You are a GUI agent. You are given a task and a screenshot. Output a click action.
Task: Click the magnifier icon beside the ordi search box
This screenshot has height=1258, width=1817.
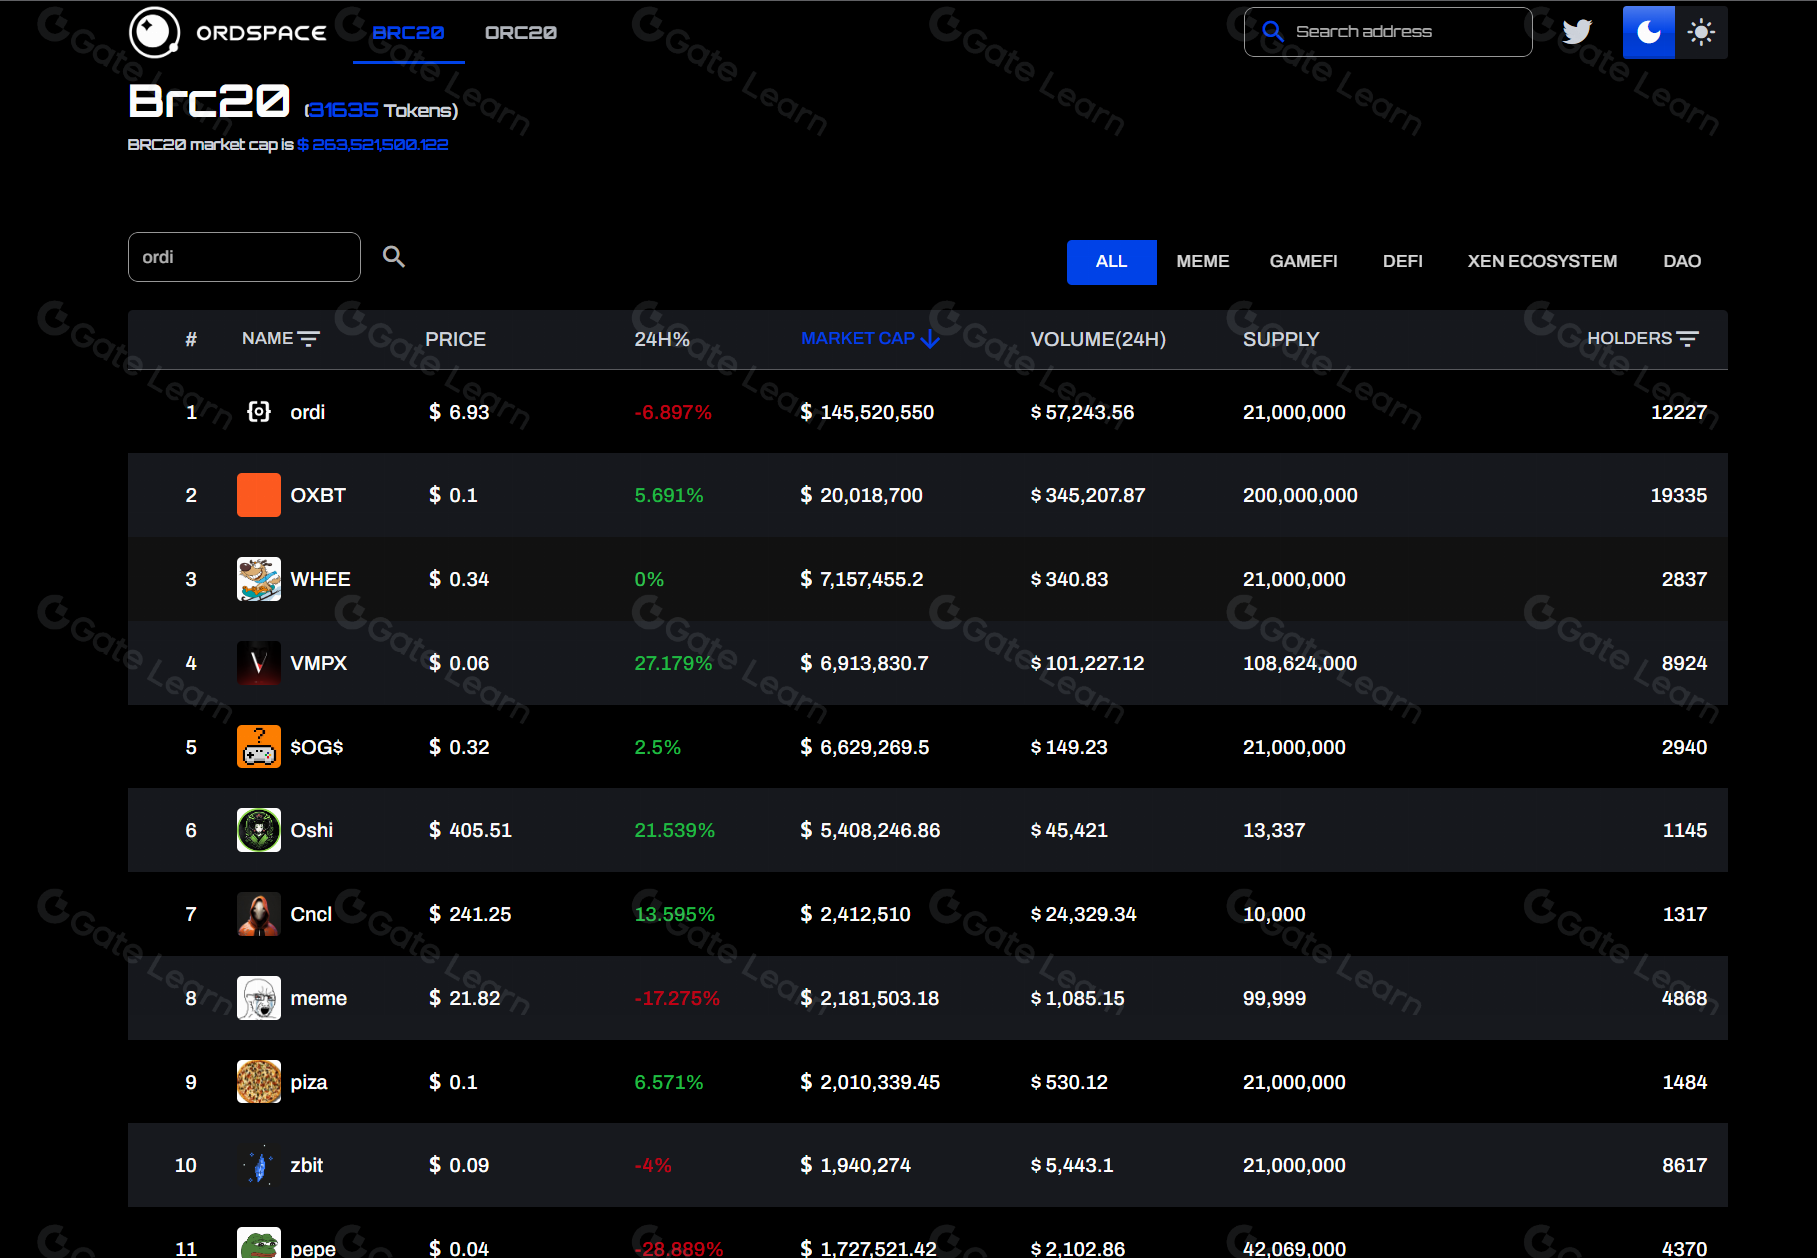[x=394, y=257]
